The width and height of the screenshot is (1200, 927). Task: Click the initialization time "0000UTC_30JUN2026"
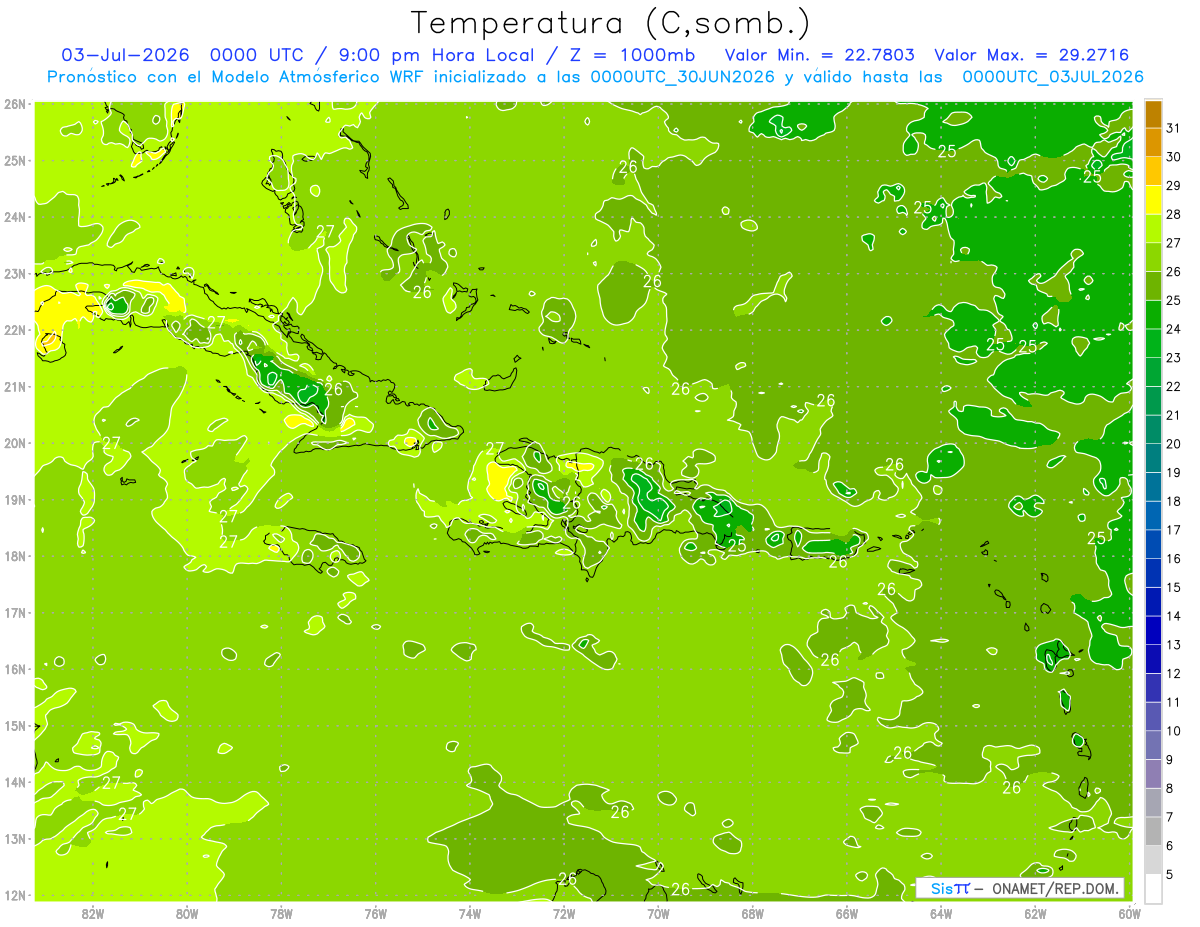(x=683, y=77)
